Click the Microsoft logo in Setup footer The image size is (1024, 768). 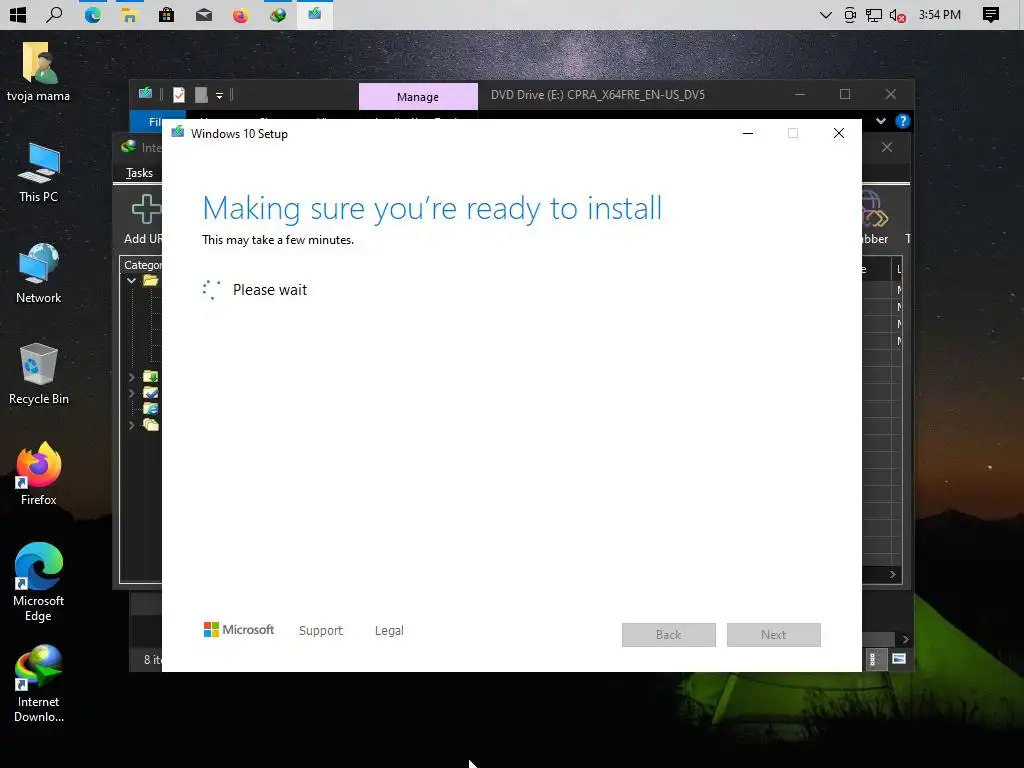click(x=239, y=630)
